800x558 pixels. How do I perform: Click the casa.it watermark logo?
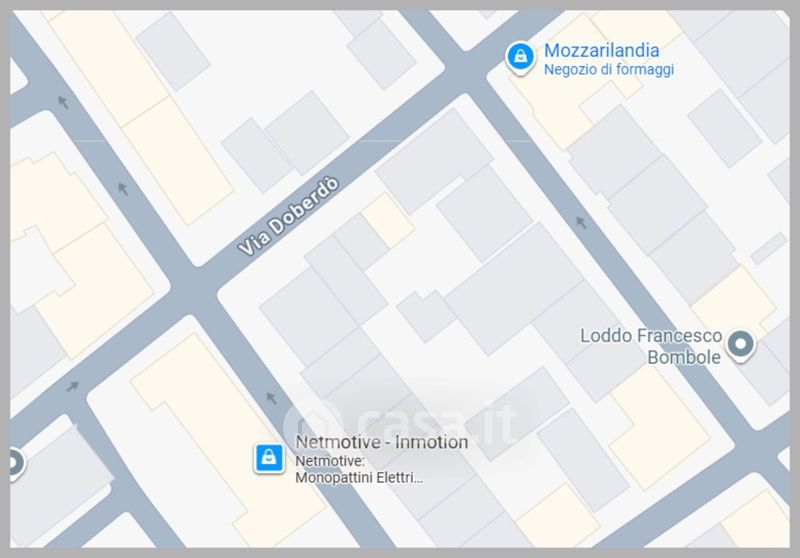[x=399, y=423]
